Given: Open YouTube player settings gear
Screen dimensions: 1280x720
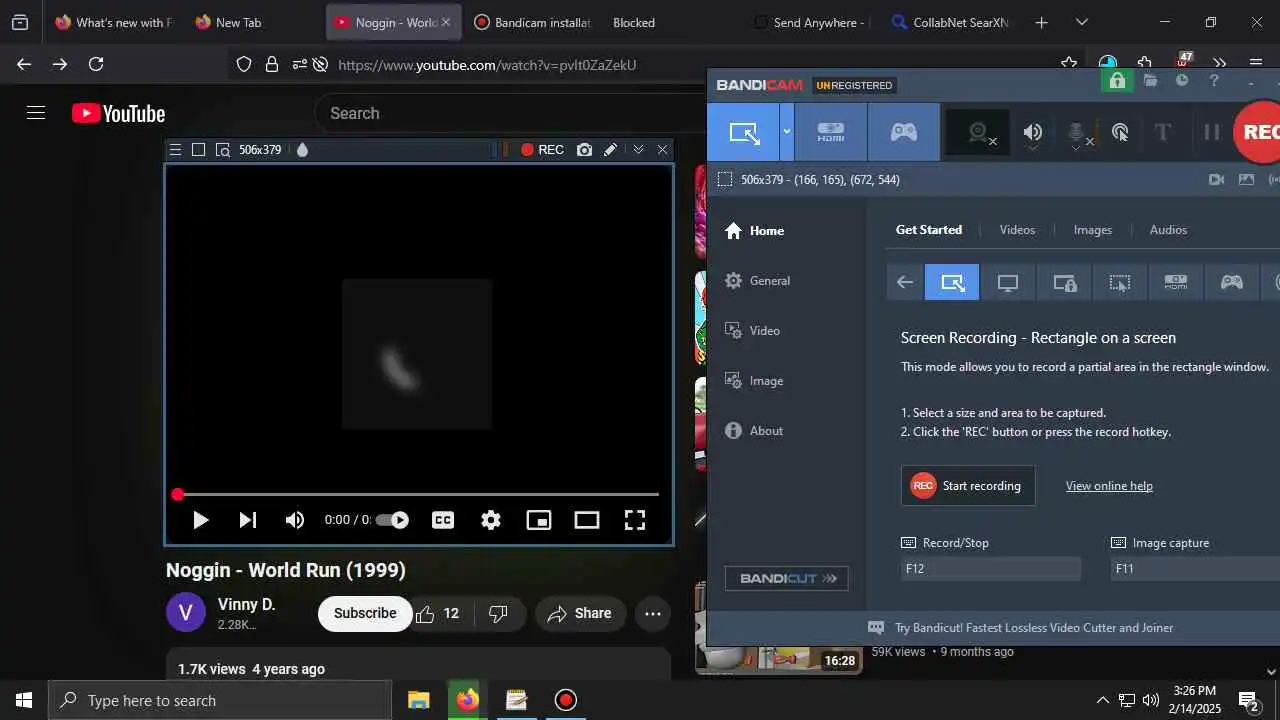Looking at the screenshot, I should 491,520.
